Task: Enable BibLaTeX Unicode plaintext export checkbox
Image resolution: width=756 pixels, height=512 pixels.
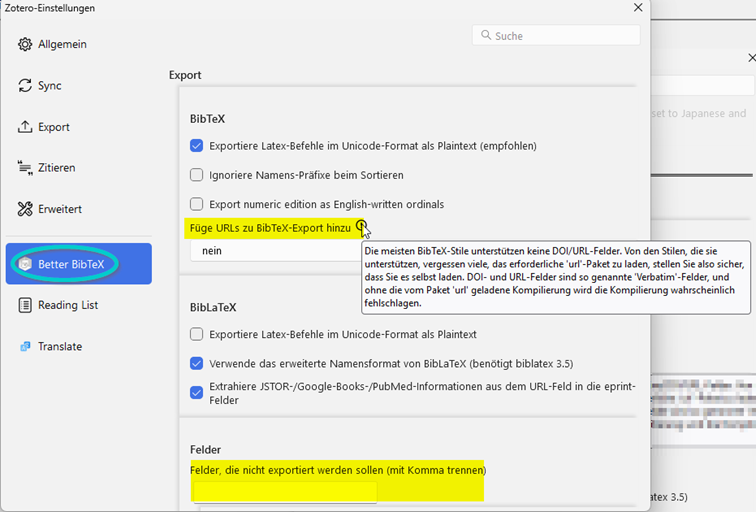Action: 196,334
